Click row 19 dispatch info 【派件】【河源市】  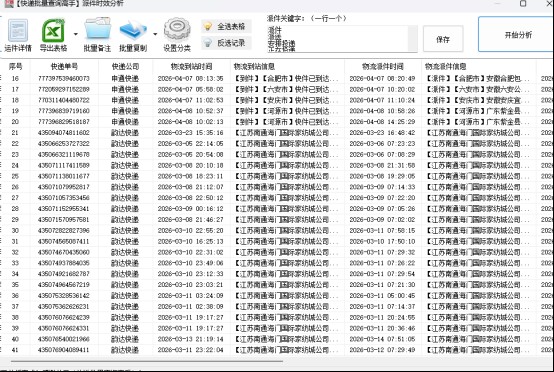click(x=478, y=111)
